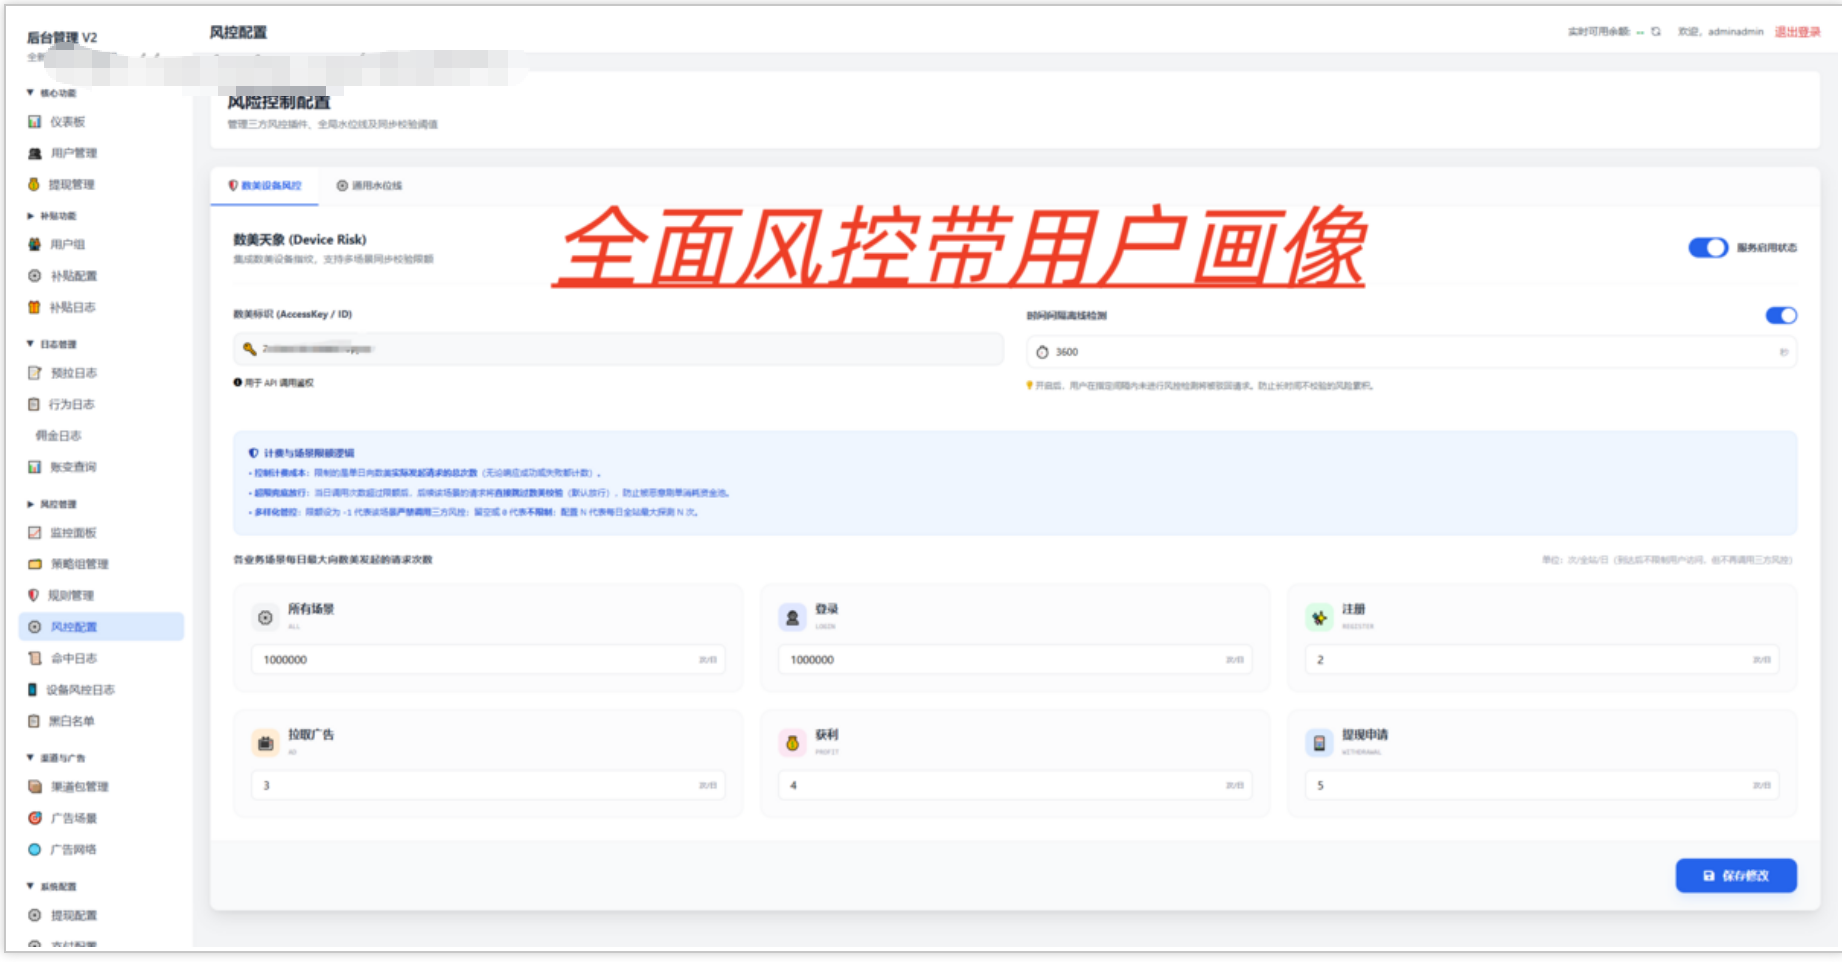1842x962 pixels.
Task: Click the 广告场景 target icon
Action: click(35, 818)
